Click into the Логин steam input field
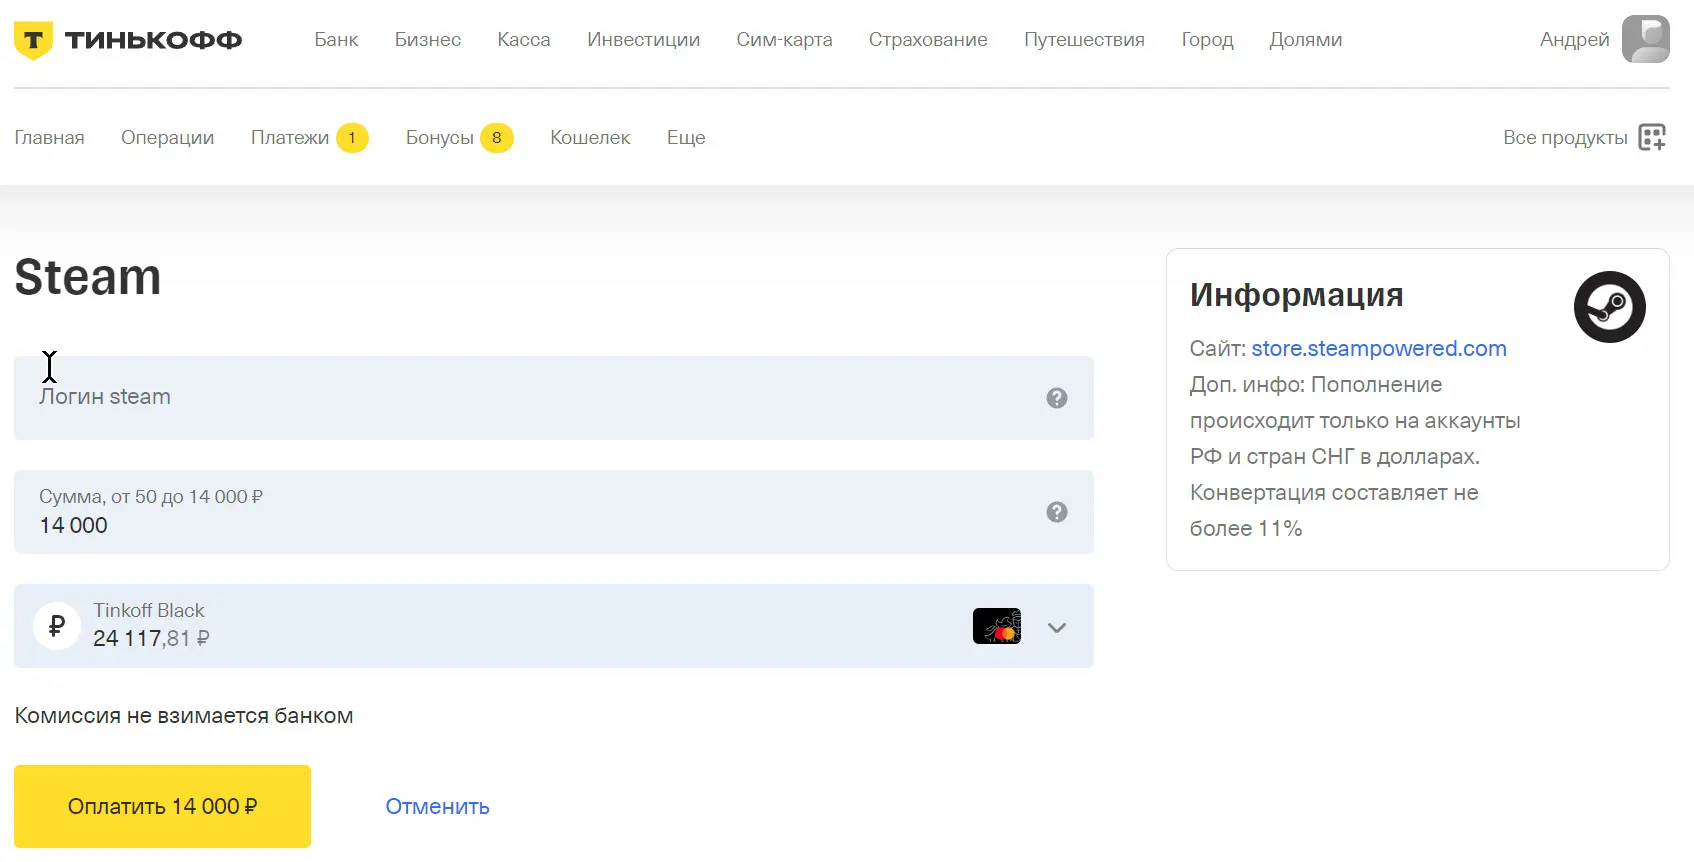Image resolution: width=1694 pixels, height=862 pixels. [x=554, y=398]
